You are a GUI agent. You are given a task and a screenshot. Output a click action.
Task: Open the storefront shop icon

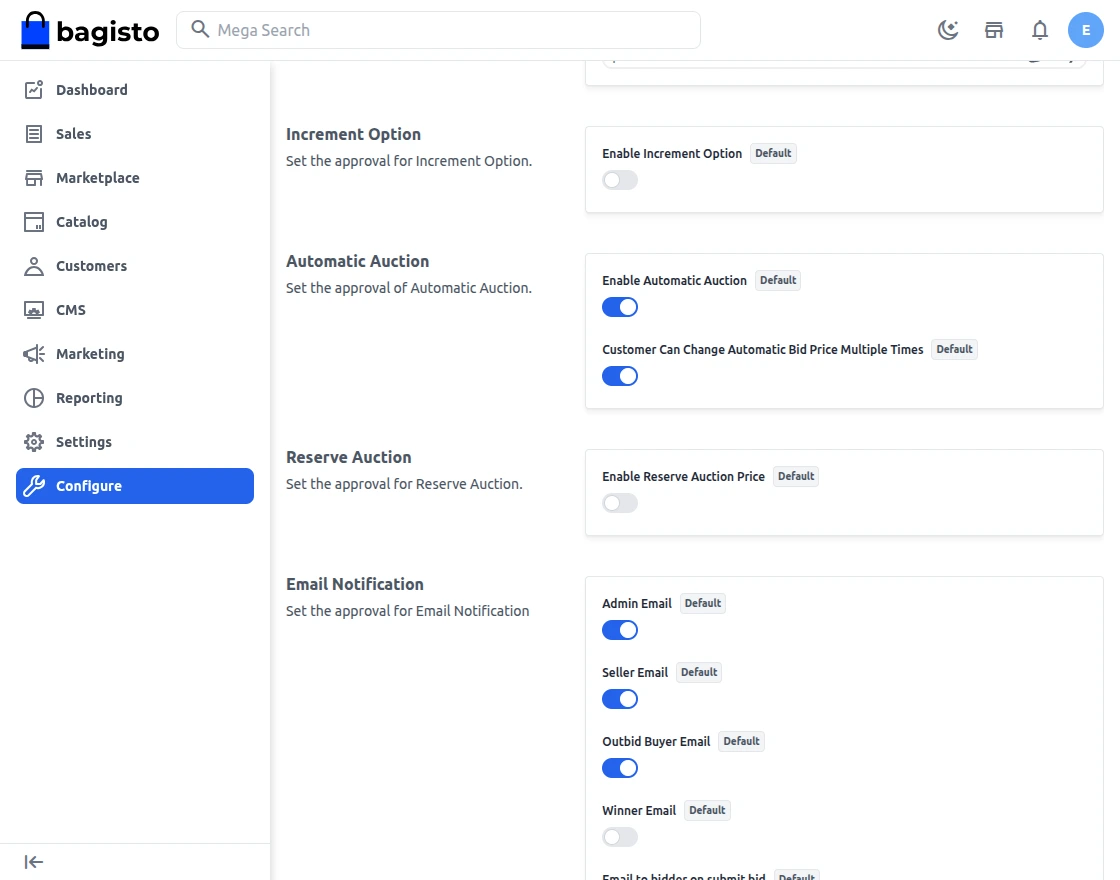tap(994, 30)
